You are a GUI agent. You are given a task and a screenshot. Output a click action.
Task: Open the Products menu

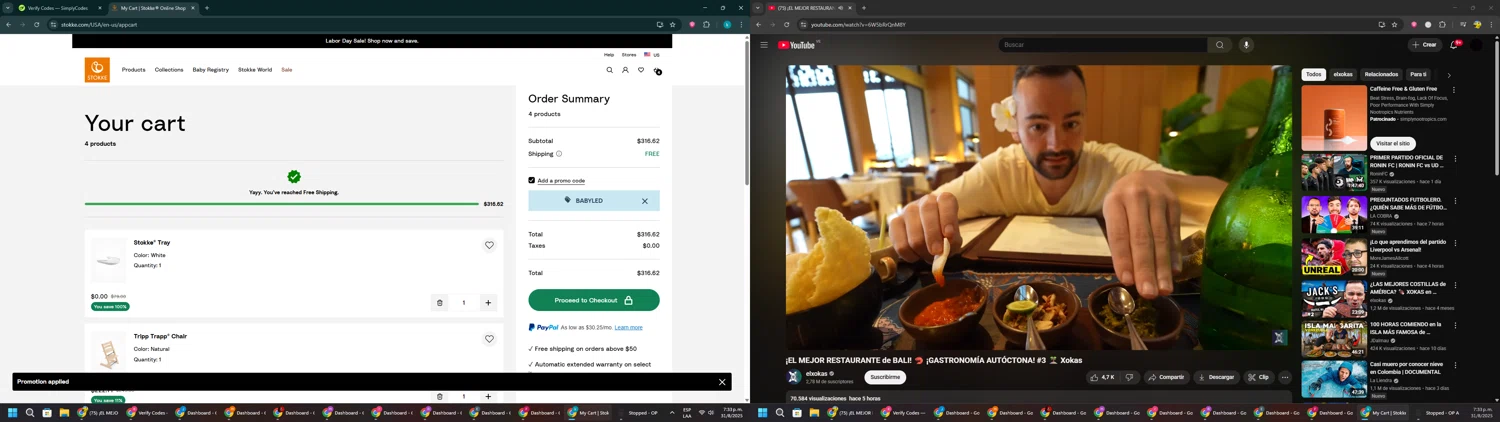(134, 70)
